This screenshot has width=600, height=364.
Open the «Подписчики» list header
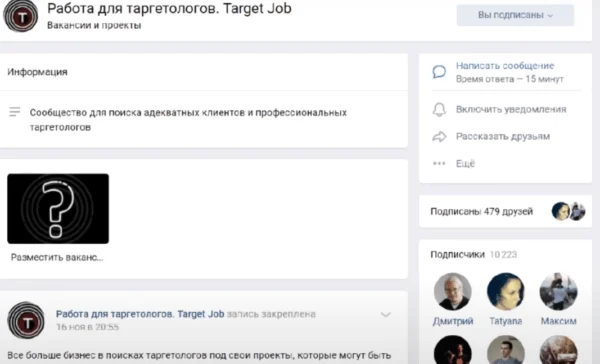click(x=457, y=255)
